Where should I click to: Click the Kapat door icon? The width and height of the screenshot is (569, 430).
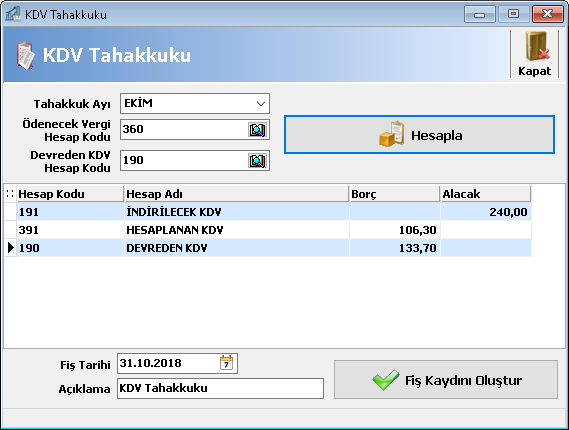537,46
